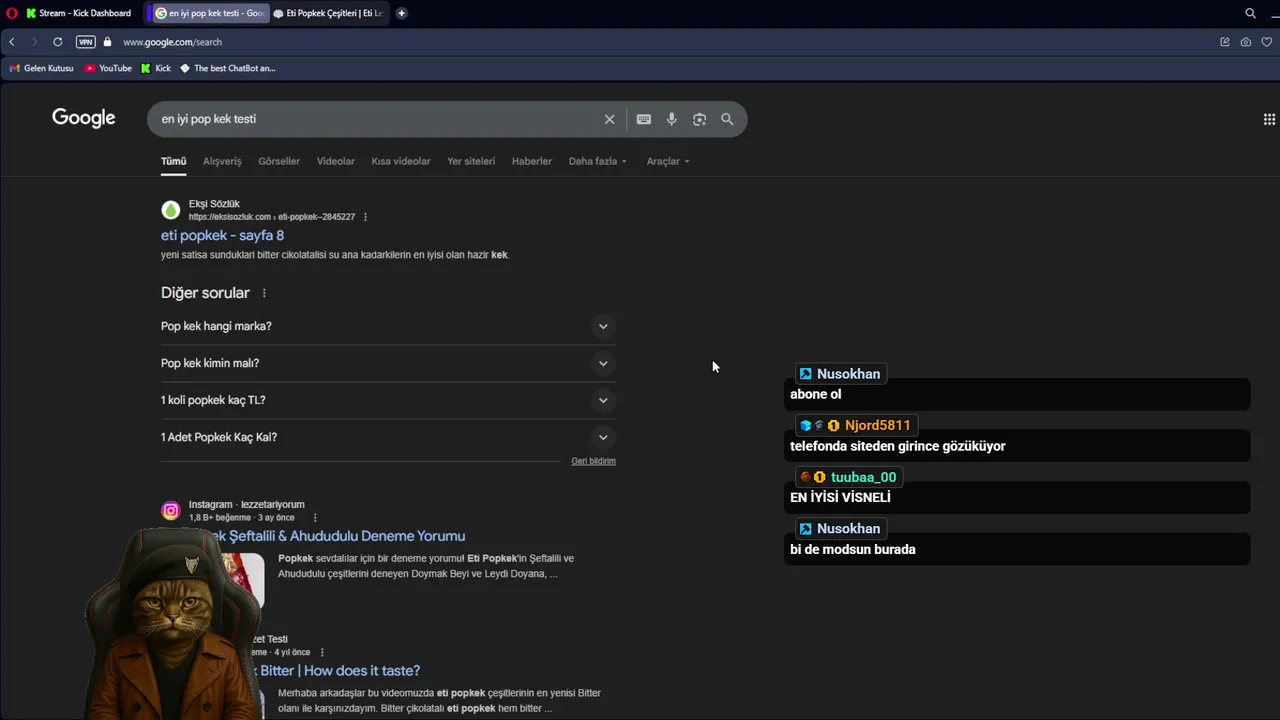Open a new browser tab with the plus button
Viewport: 1280px width, 720px height.
click(402, 13)
